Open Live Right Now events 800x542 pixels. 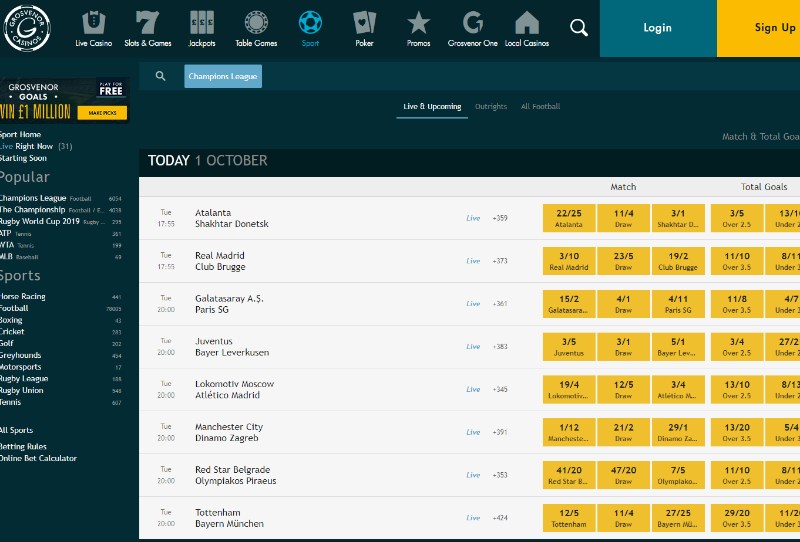tap(36, 146)
